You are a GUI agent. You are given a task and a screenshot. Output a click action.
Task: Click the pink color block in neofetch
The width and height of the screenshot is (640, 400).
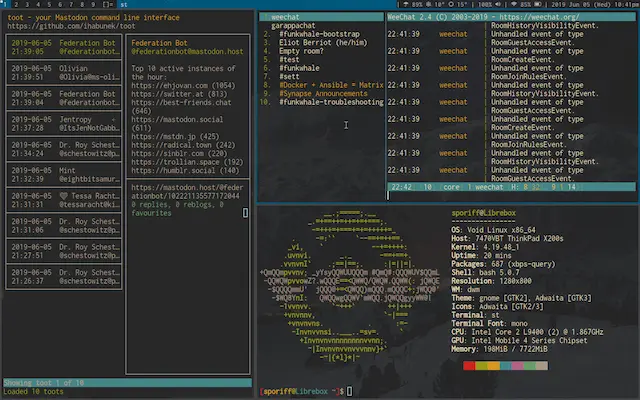point(518,365)
